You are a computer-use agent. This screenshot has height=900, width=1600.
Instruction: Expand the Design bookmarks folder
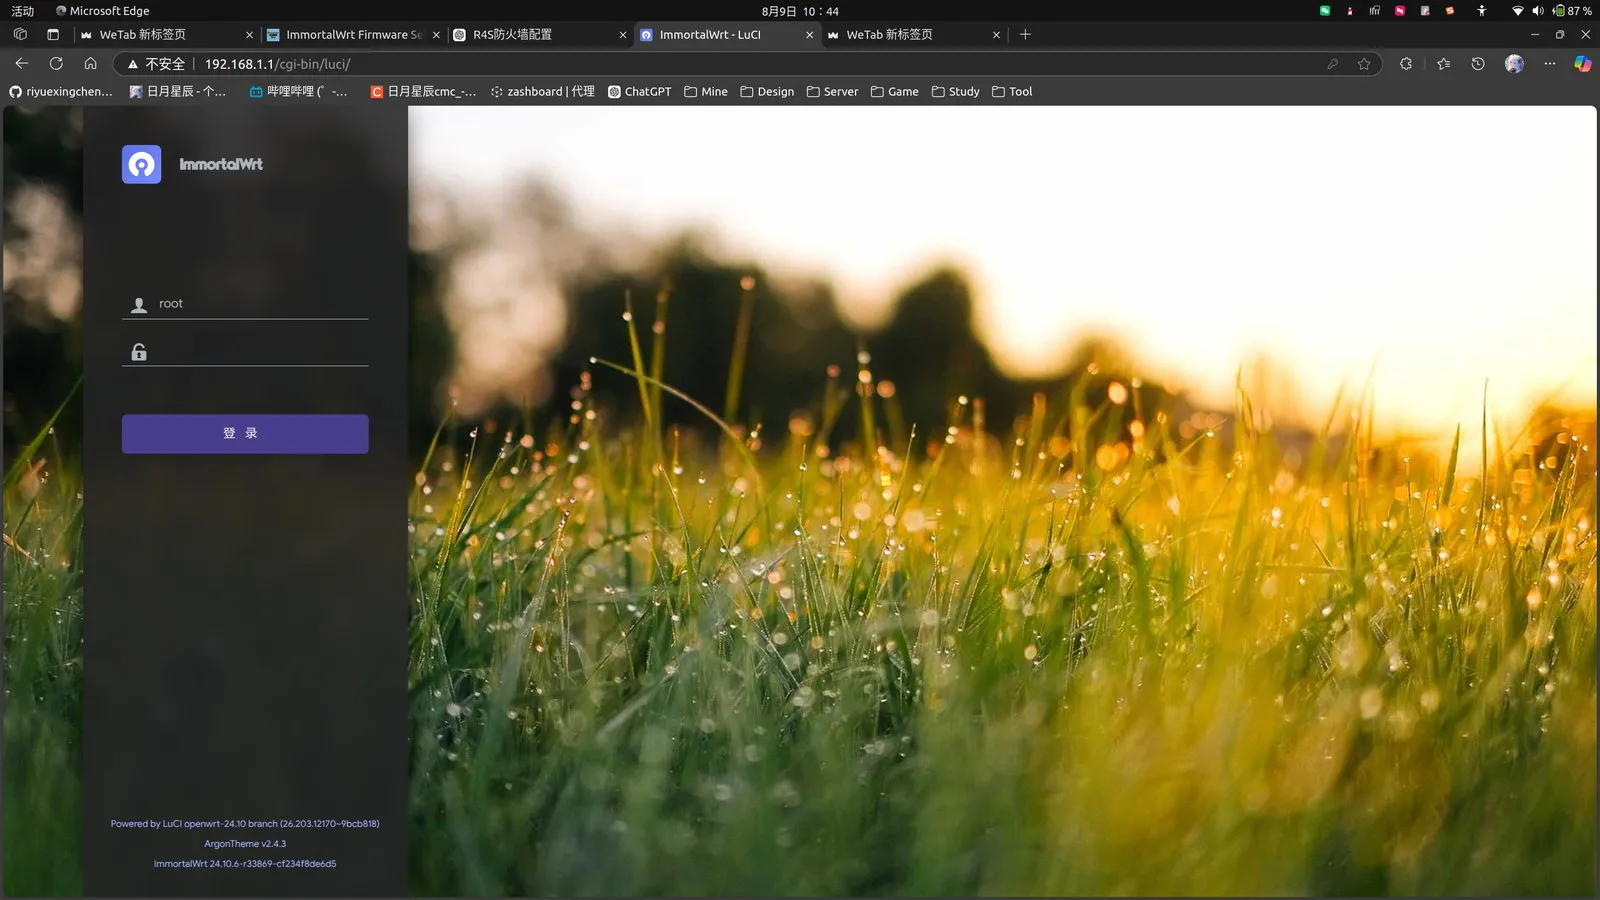(767, 92)
